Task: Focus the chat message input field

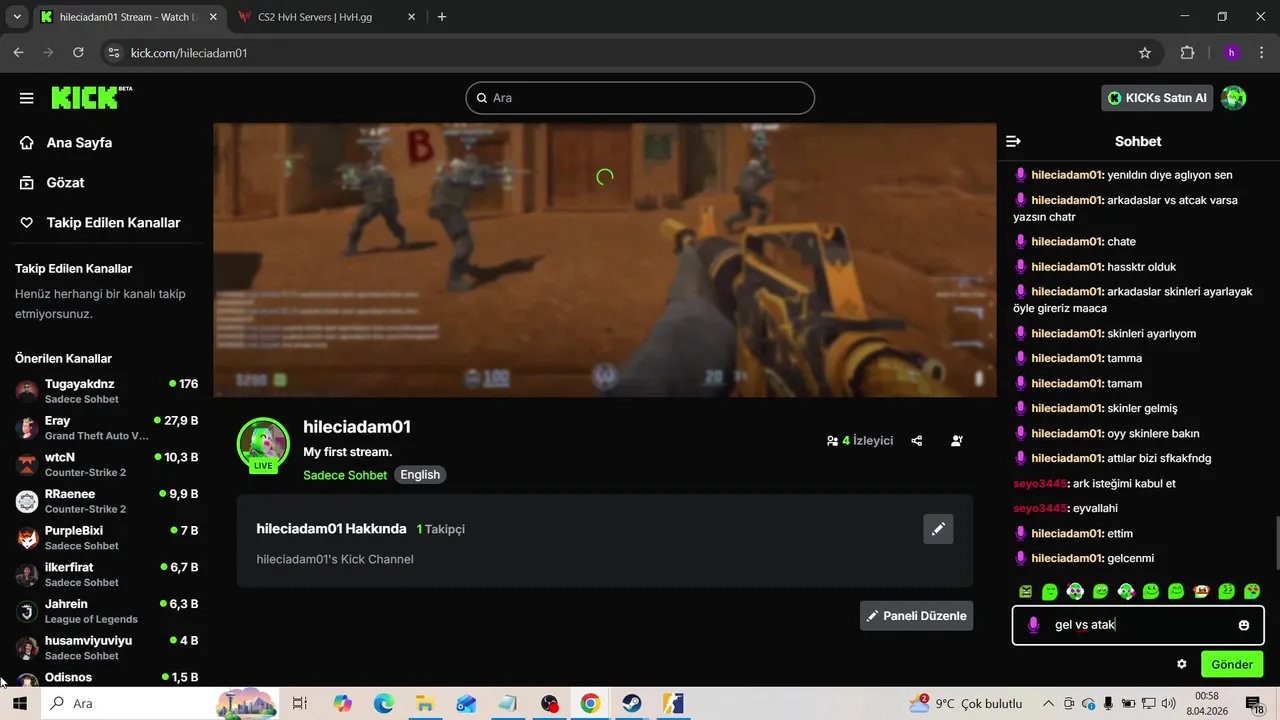Action: pos(1138,625)
